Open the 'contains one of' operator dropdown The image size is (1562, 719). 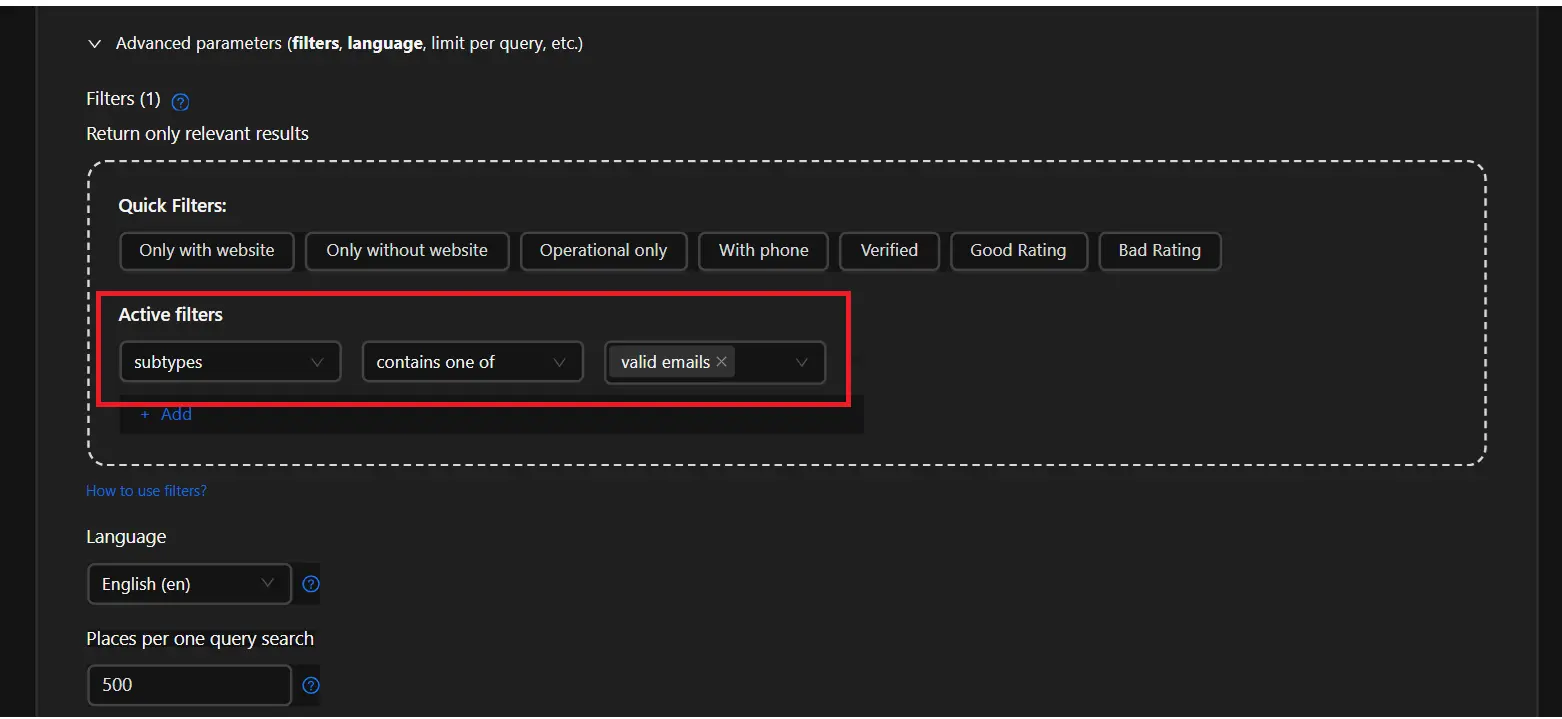click(472, 362)
